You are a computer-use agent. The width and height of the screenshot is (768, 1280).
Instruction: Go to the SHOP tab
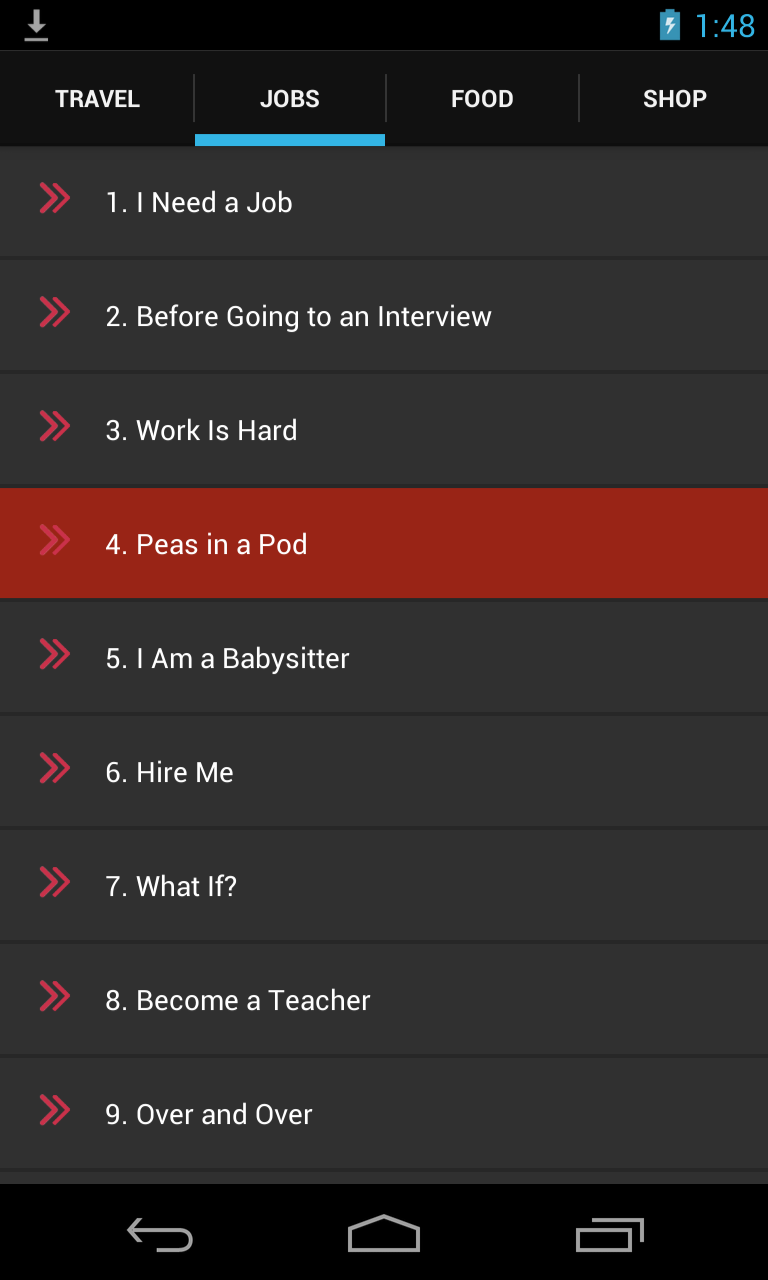pyautogui.click(x=674, y=99)
